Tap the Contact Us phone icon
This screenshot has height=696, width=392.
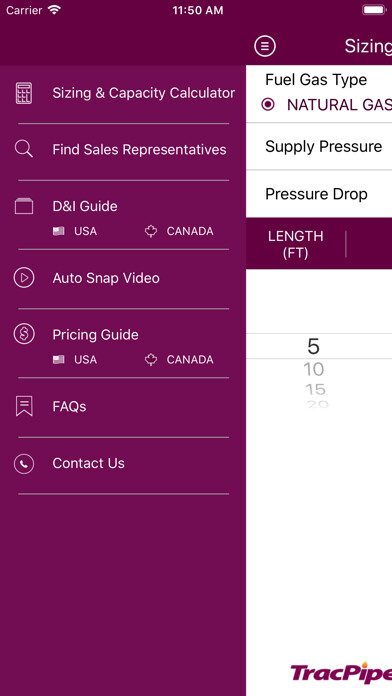click(x=24, y=464)
